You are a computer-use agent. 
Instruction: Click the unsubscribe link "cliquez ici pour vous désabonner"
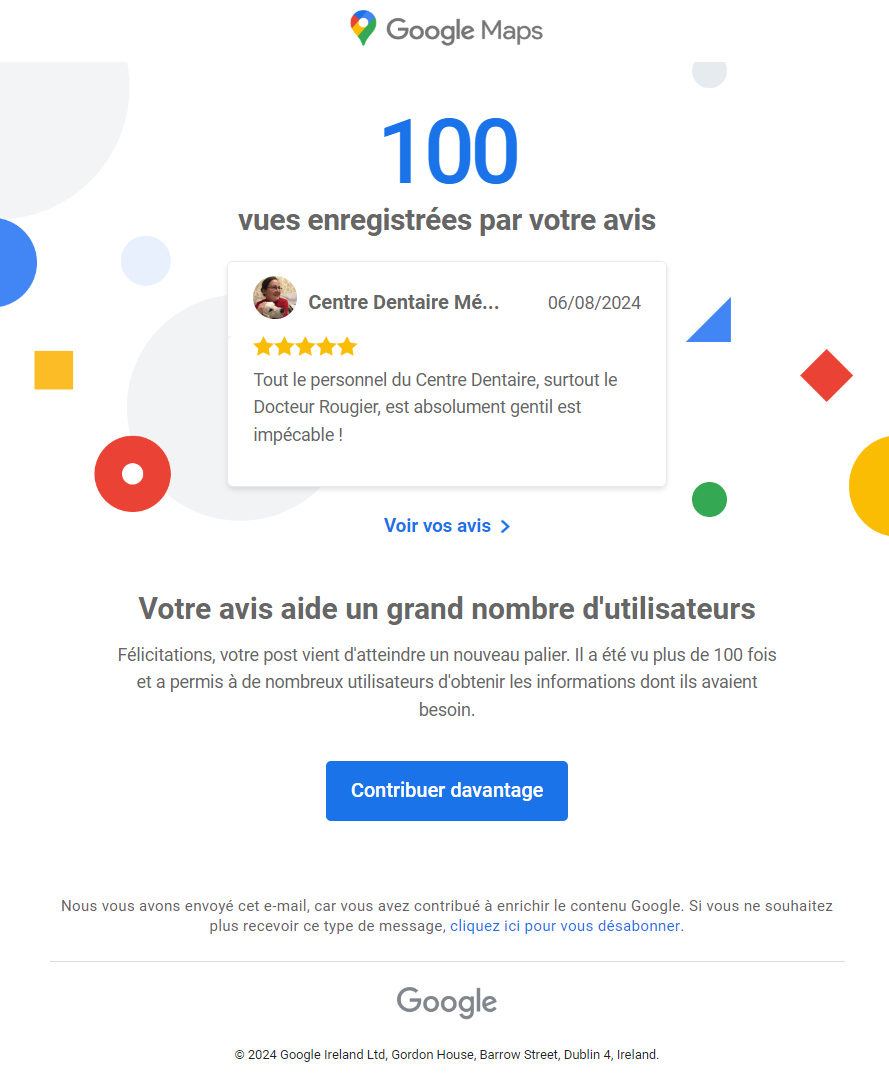click(x=565, y=926)
